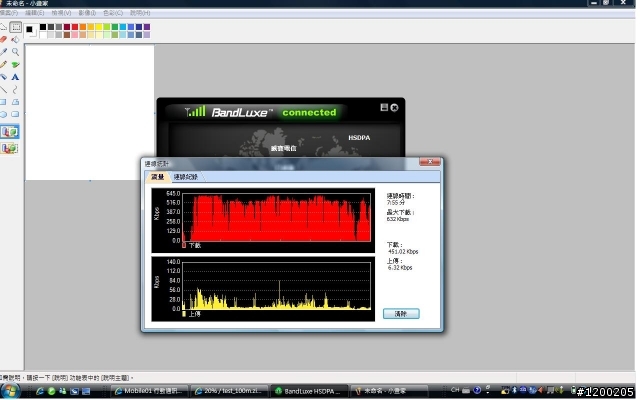Select the Polygon shape tool
The height and width of the screenshot is (400, 640).
point(16,102)
